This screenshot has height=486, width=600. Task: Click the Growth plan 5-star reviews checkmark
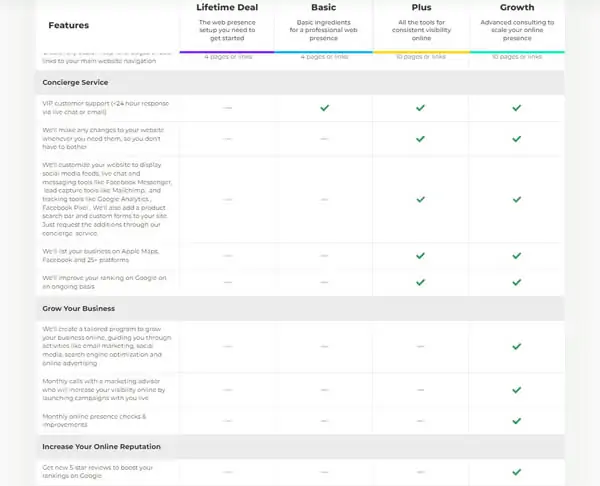click(x=517, y=472)
